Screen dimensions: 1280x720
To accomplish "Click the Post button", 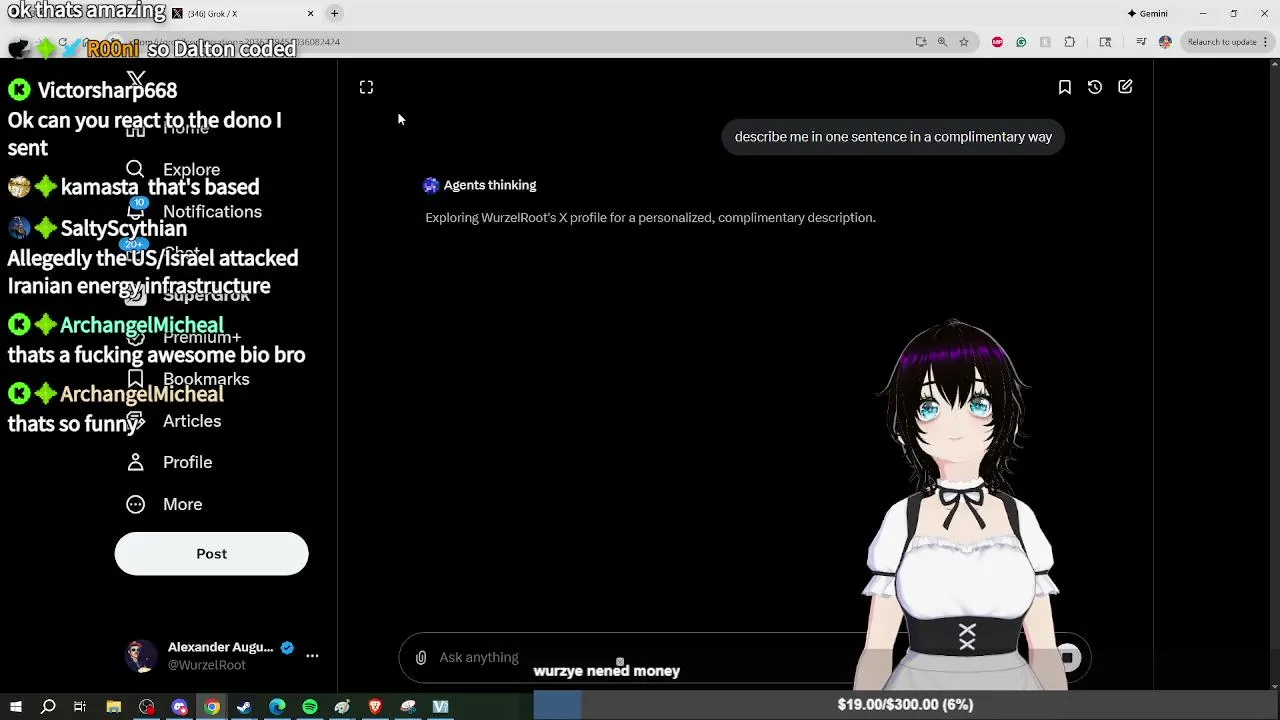I will point(211,554).
